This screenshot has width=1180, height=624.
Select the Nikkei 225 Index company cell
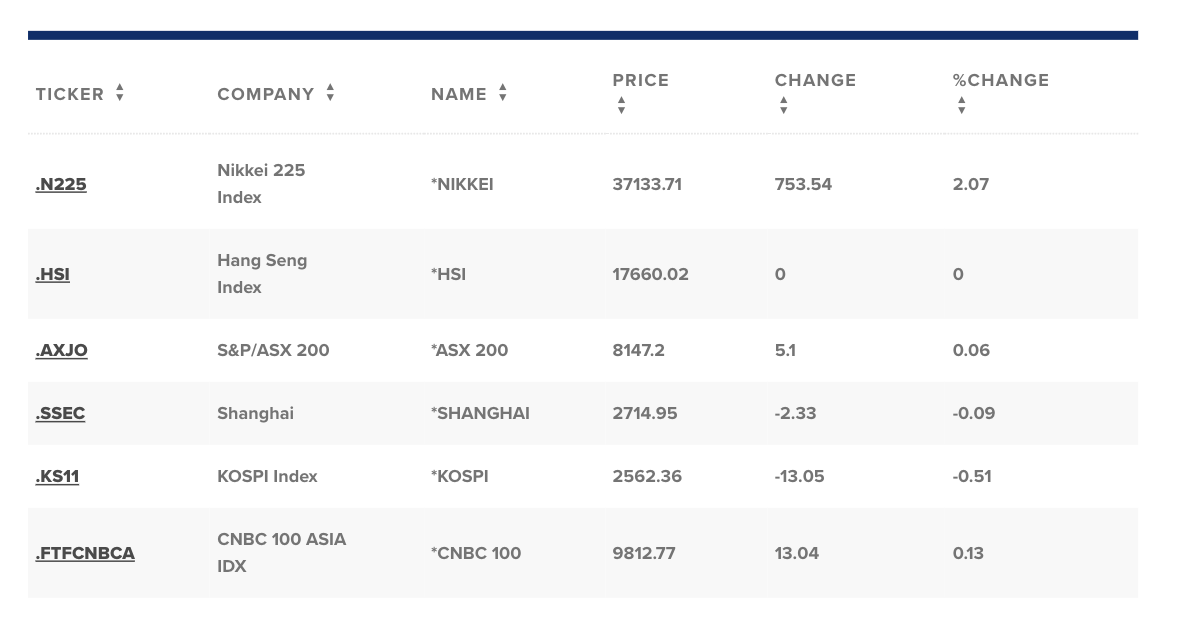click(x=261, y=184)
